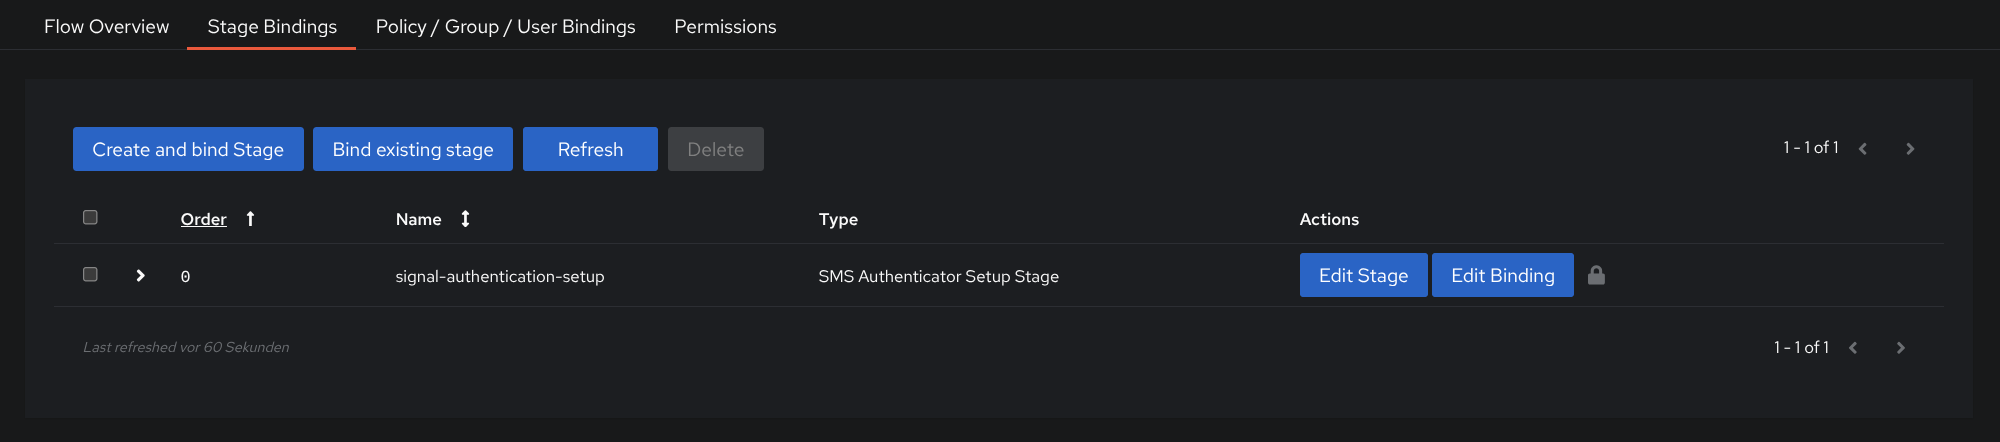Open the Permissions tab

[725, 27]
